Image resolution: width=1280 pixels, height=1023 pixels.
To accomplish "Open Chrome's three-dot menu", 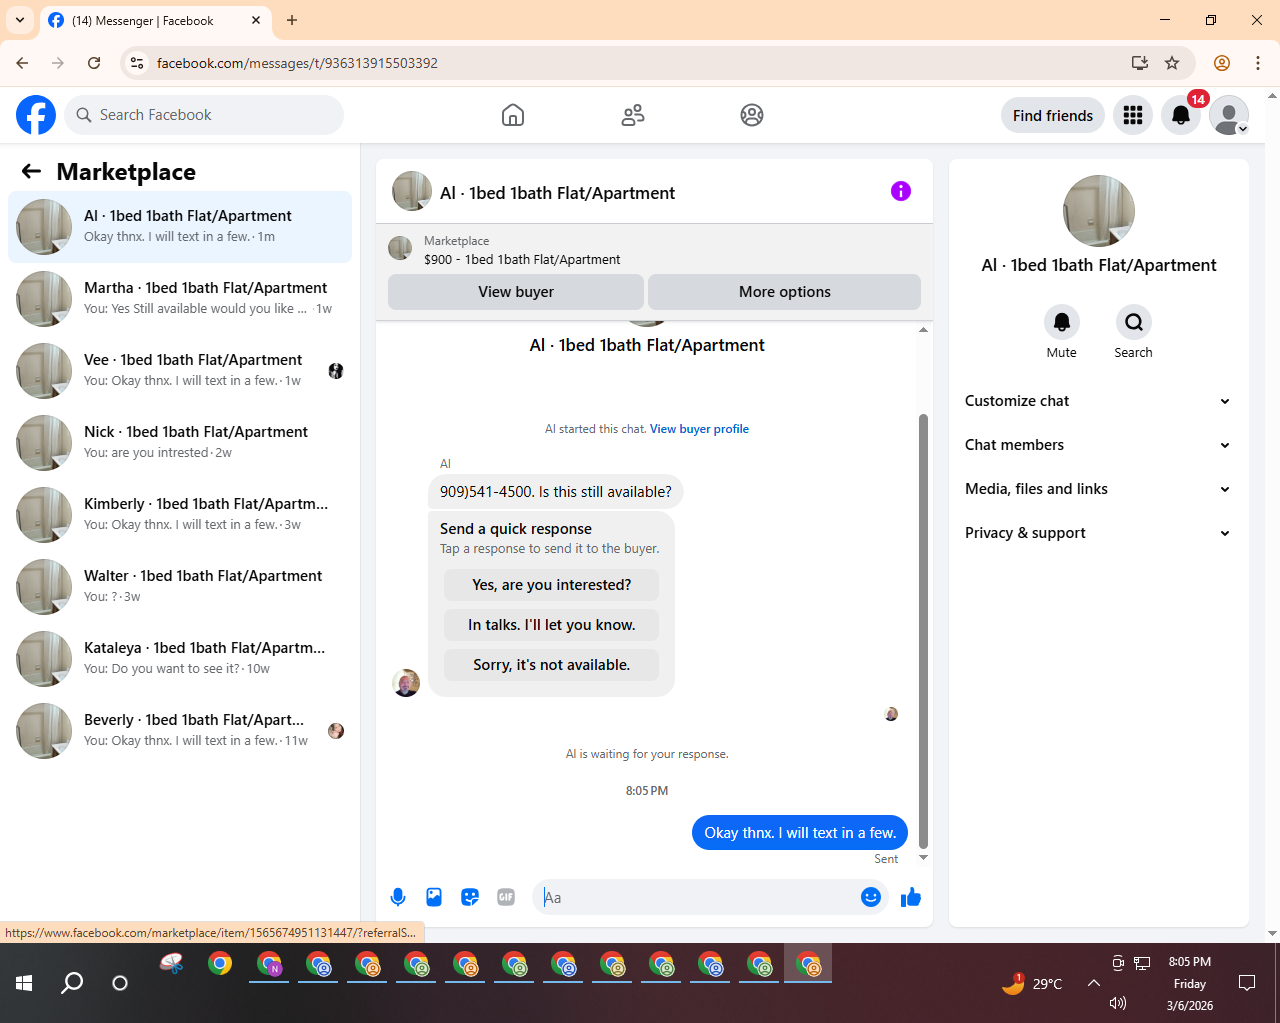I will pos(1258,63).
